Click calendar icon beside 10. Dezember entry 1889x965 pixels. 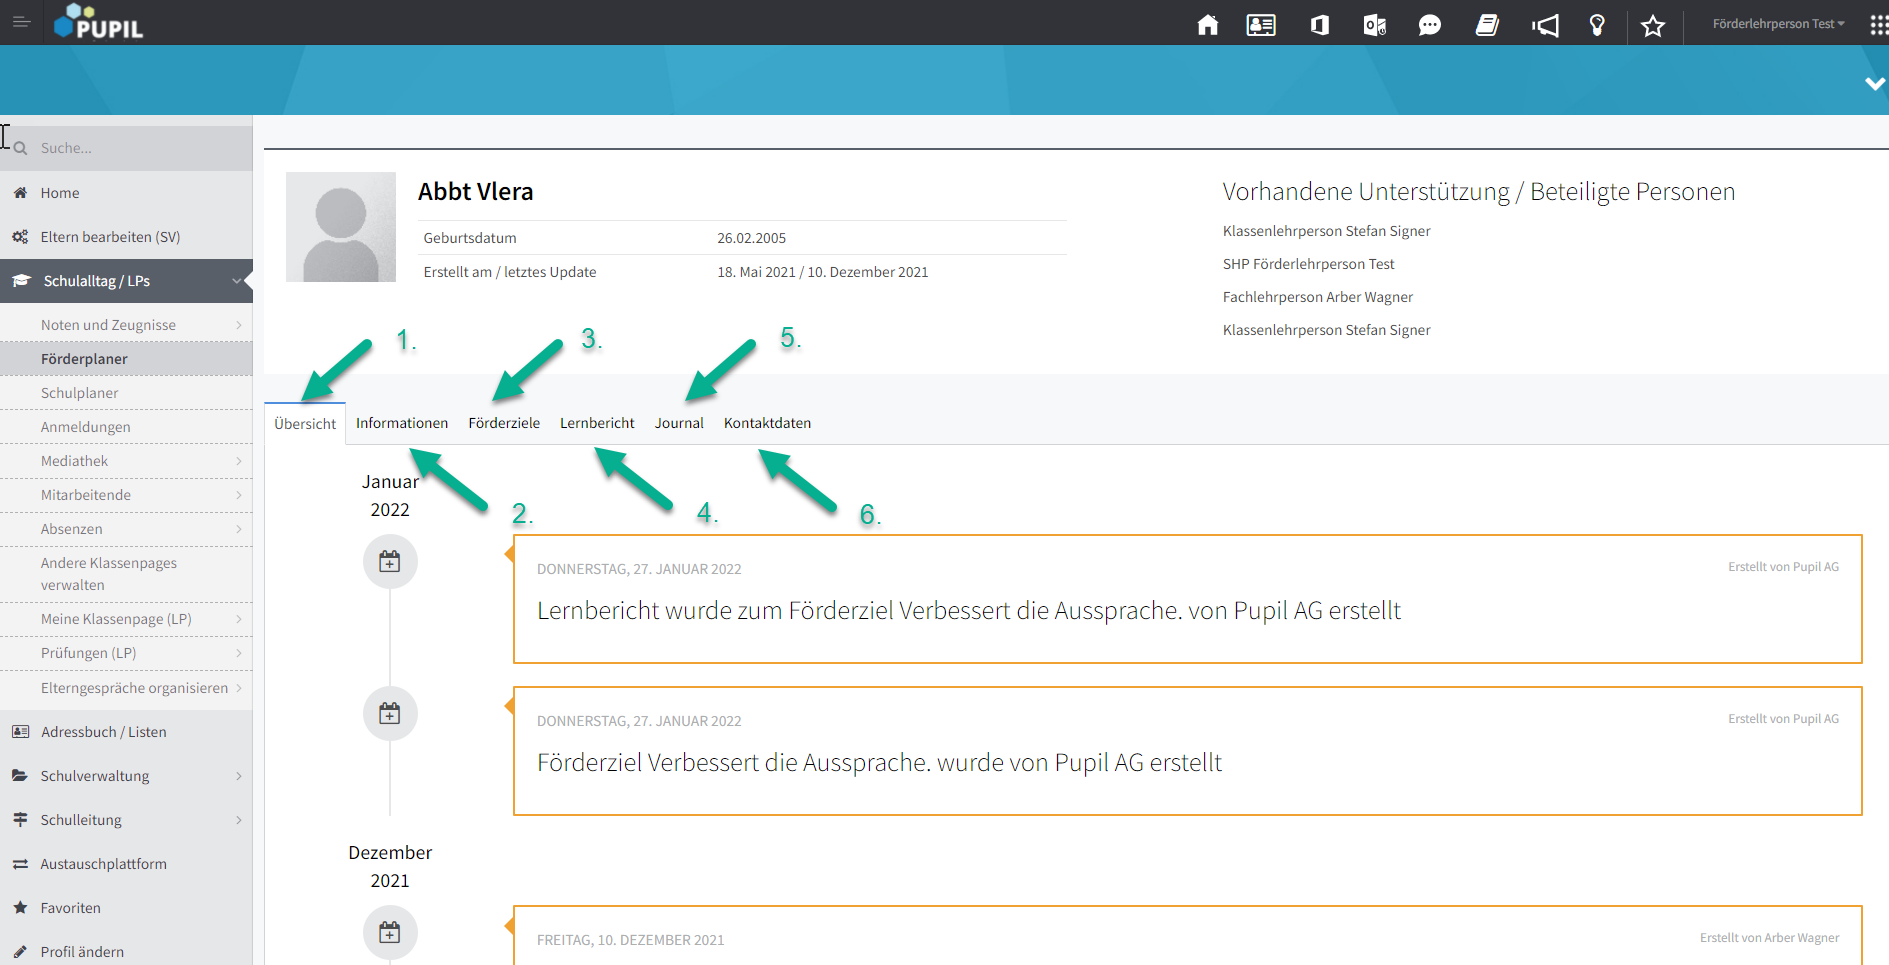[390, 933]
